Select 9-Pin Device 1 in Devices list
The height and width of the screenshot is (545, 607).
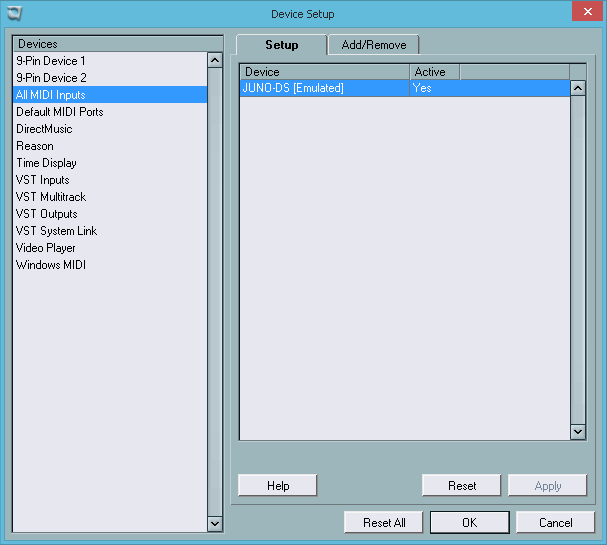(51, 61)
